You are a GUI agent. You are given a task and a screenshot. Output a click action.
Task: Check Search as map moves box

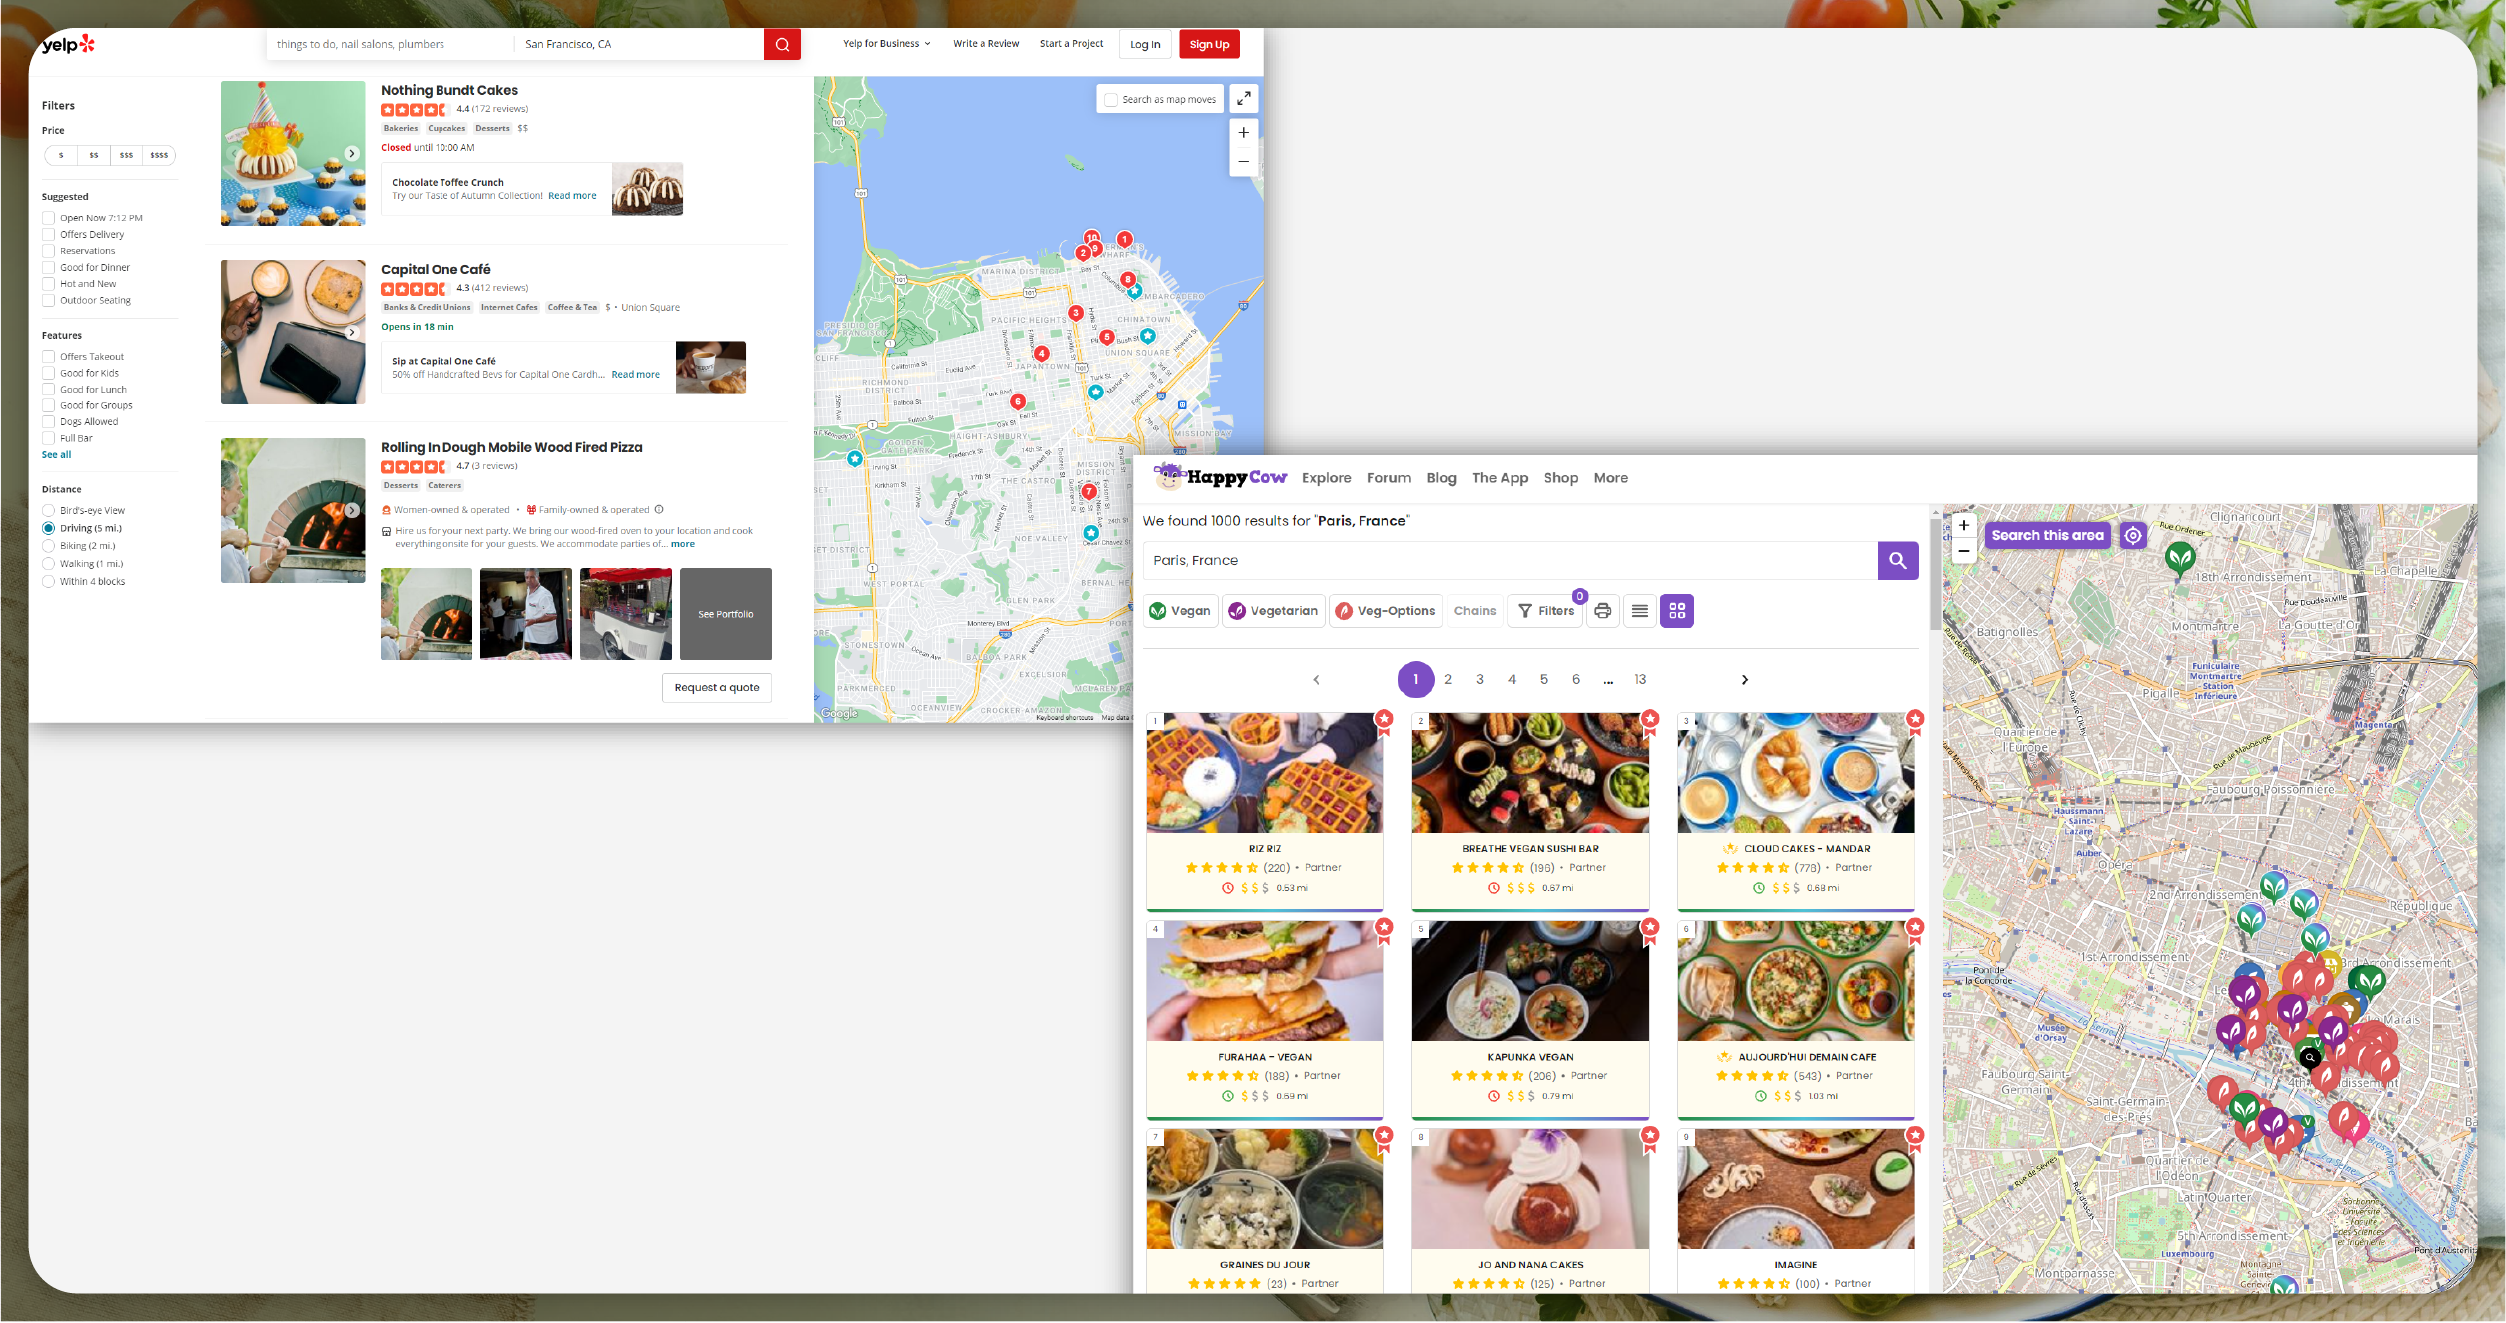(x=1111, y=100)
